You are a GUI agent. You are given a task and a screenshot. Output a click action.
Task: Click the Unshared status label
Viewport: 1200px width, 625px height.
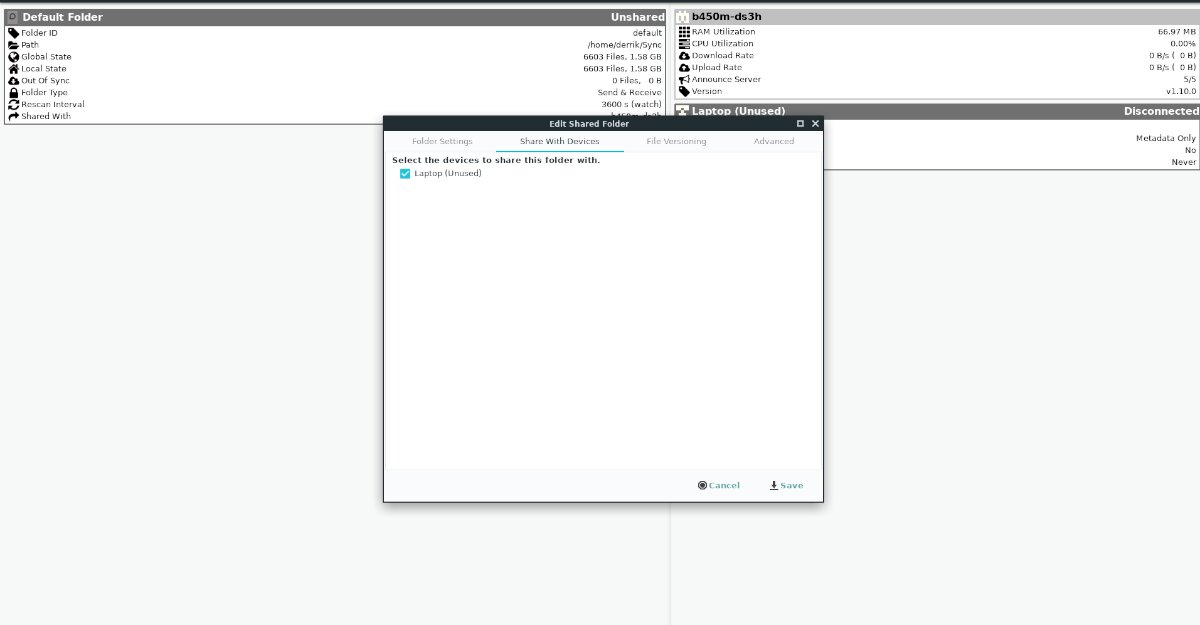coord(638,16)
